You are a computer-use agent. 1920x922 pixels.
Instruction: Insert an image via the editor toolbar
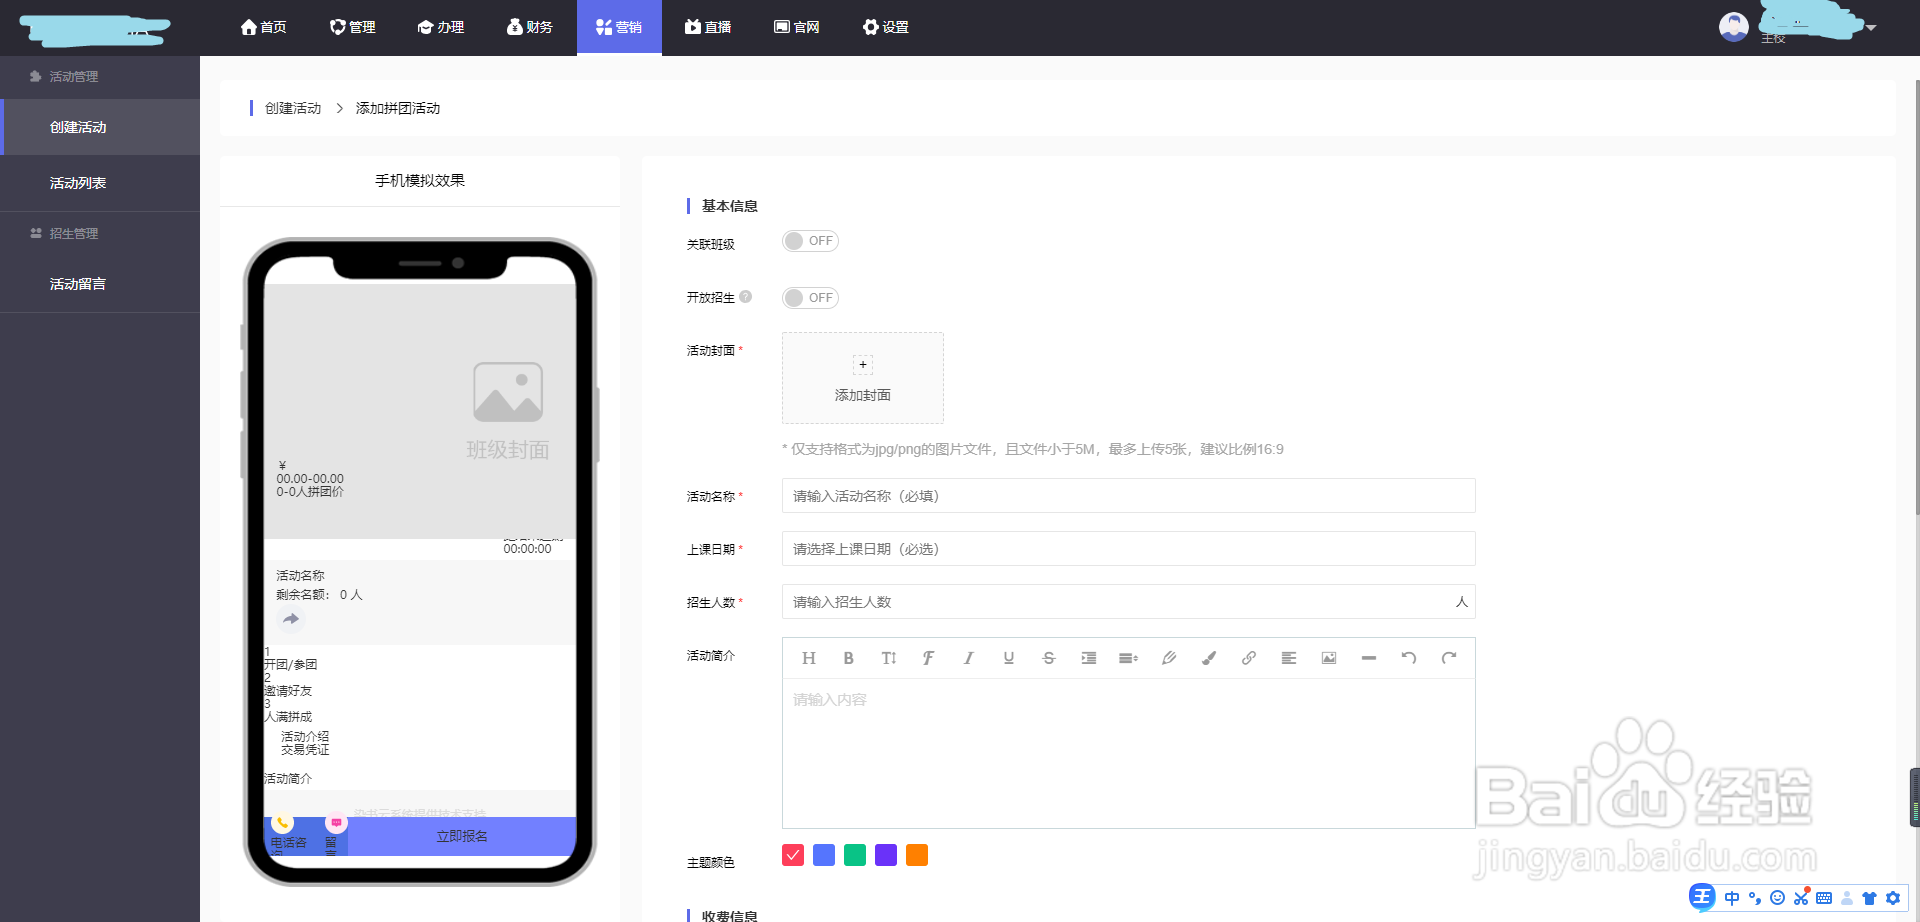(1328, 657)
